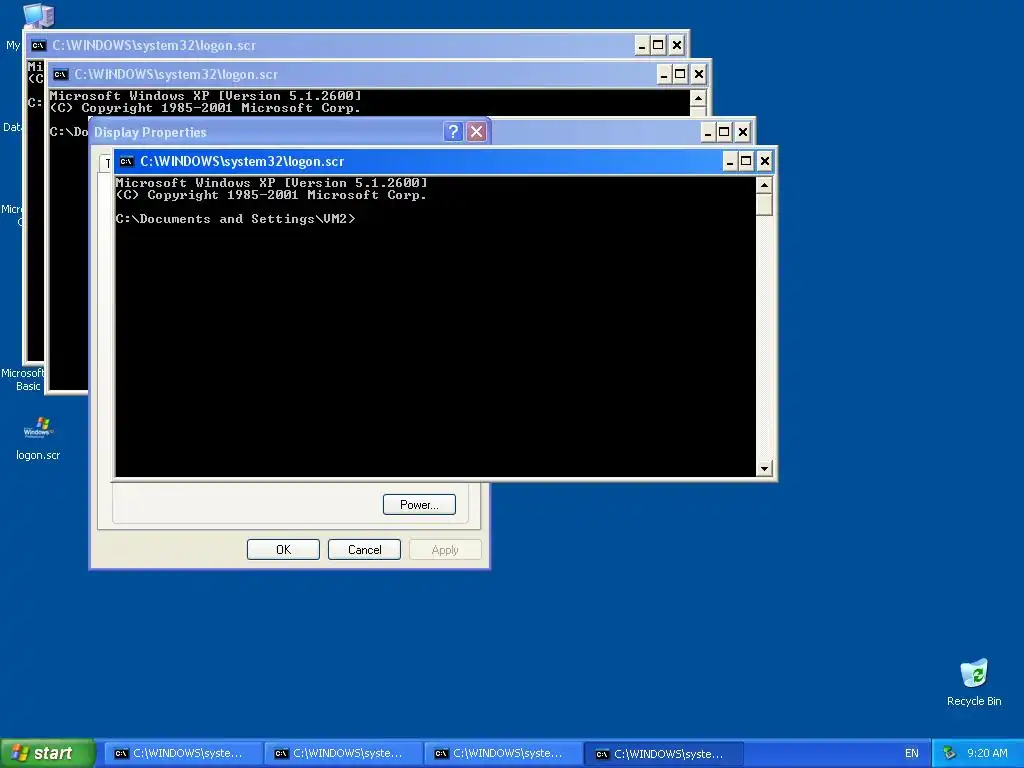Close the rearmost logon.scr console window
Viewport: 1024px width, 768px height.
click(677, 46)
